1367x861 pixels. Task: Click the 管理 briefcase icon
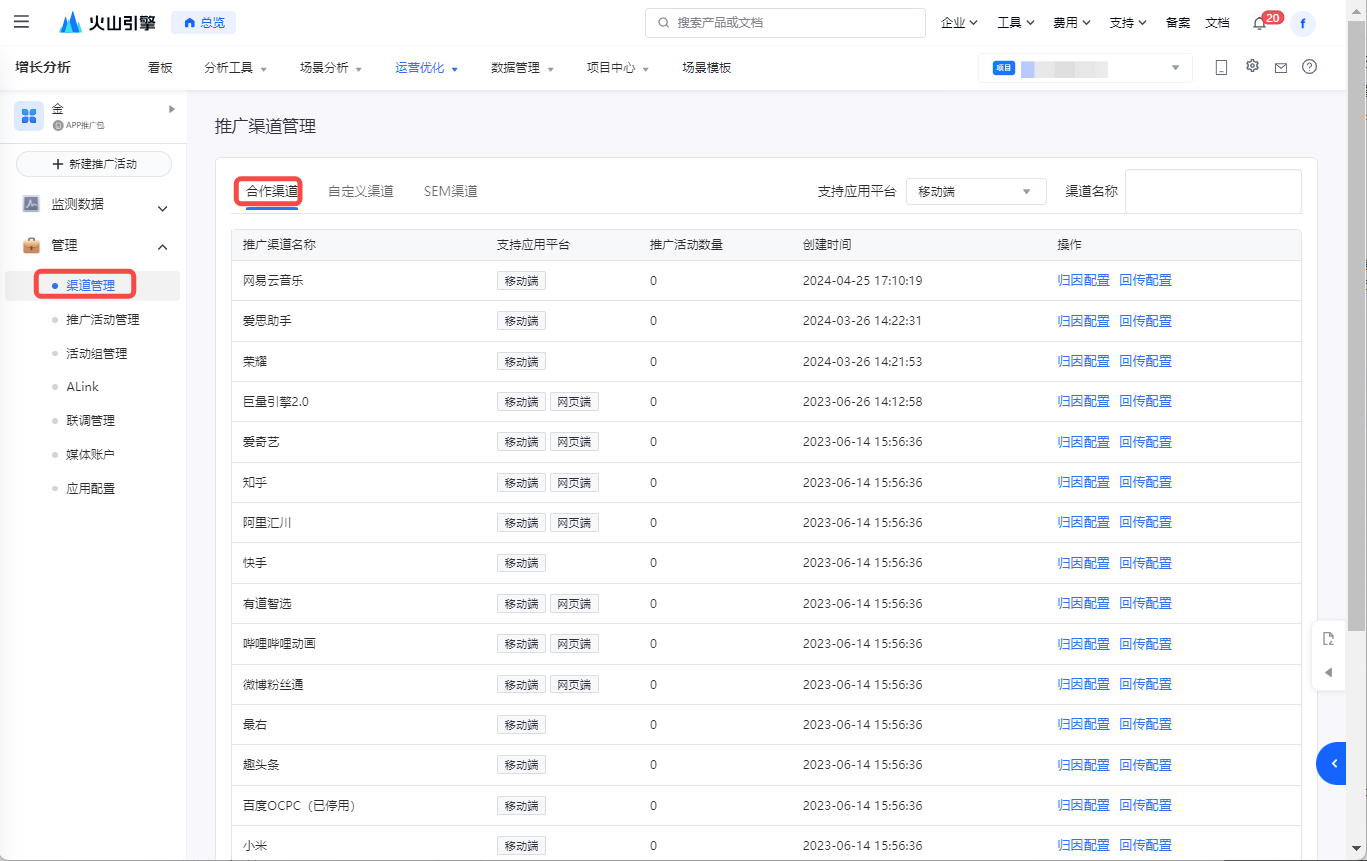tap(31, 245)
